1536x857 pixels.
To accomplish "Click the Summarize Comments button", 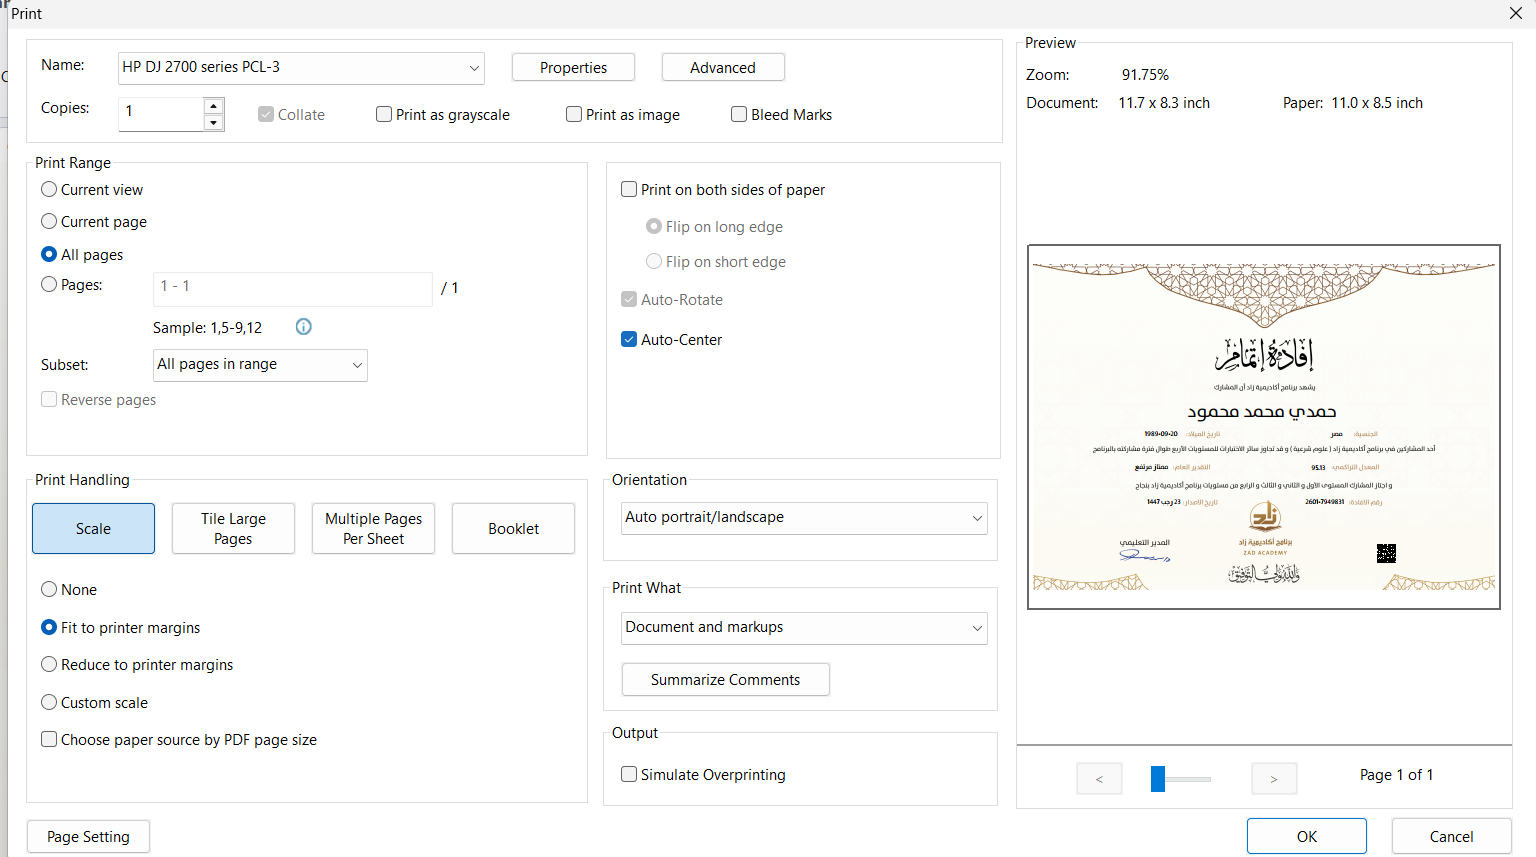I will click(725, 679).
